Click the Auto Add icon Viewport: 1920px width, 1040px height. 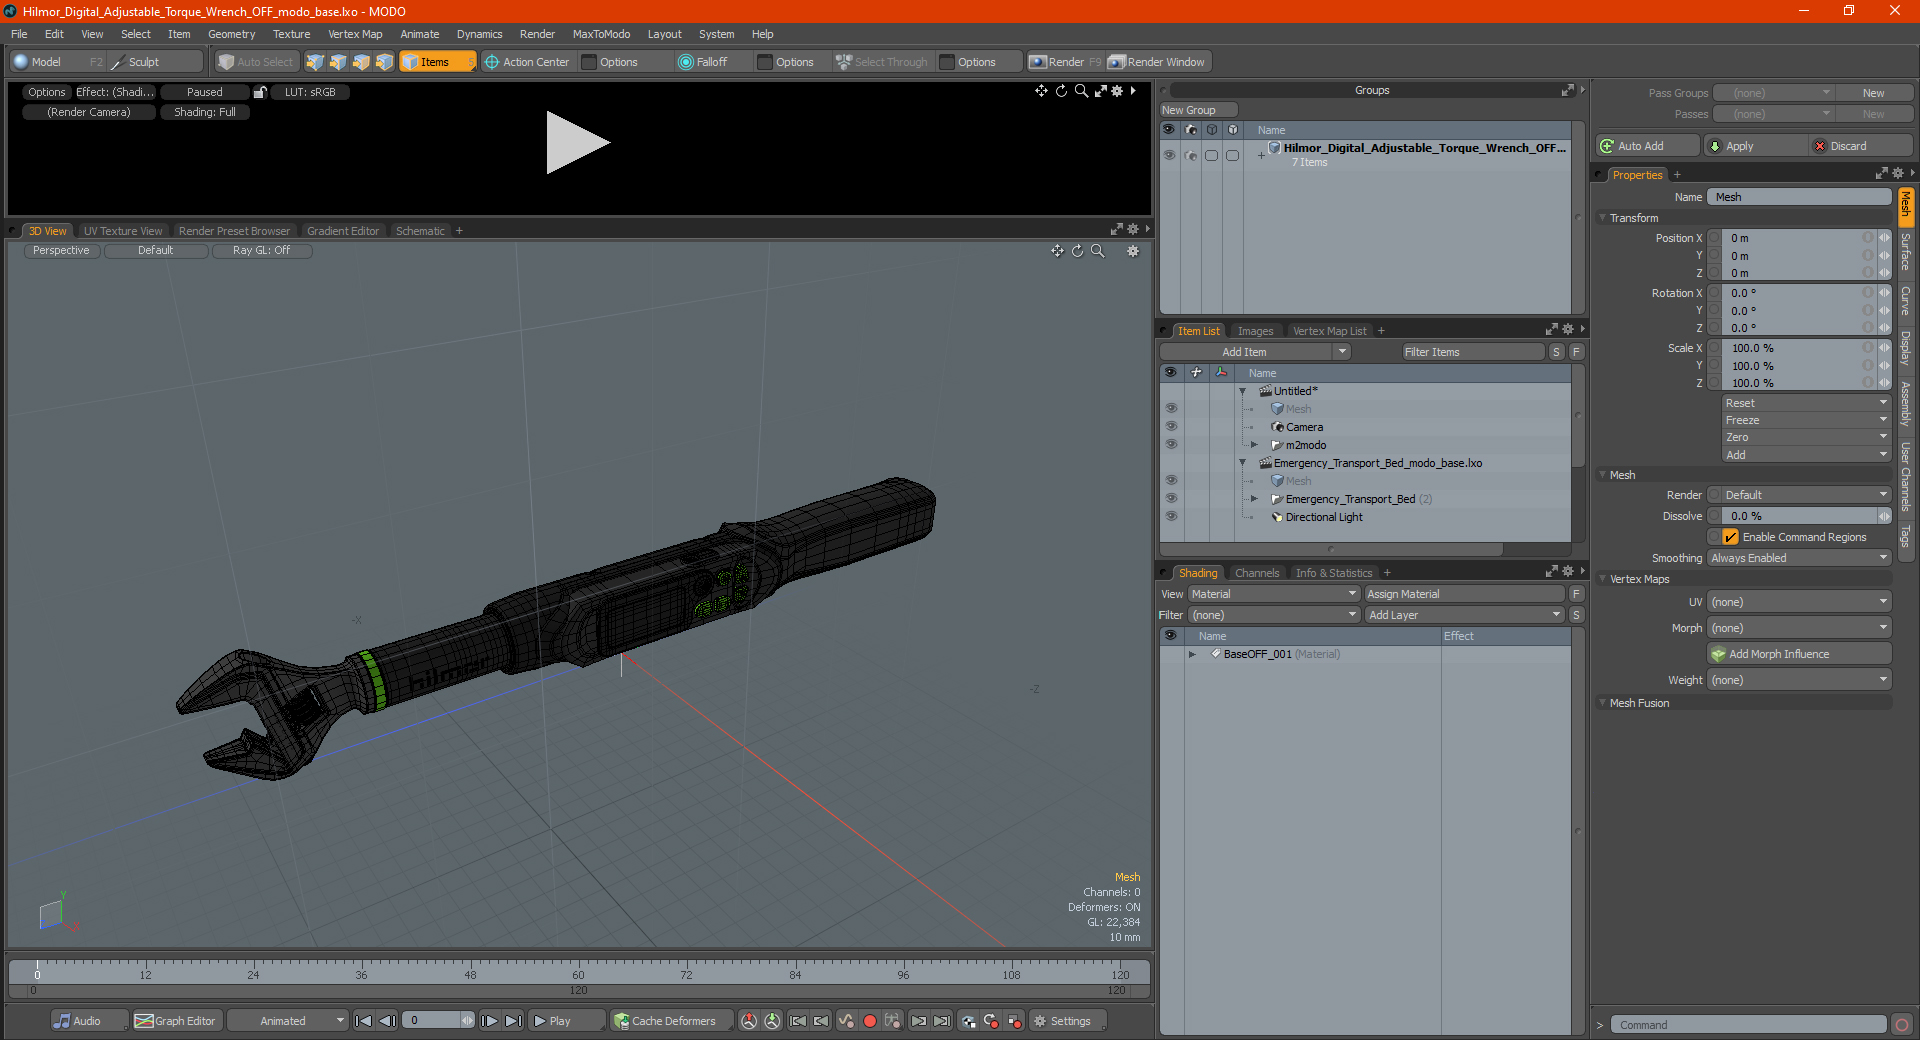point(1607,146)
